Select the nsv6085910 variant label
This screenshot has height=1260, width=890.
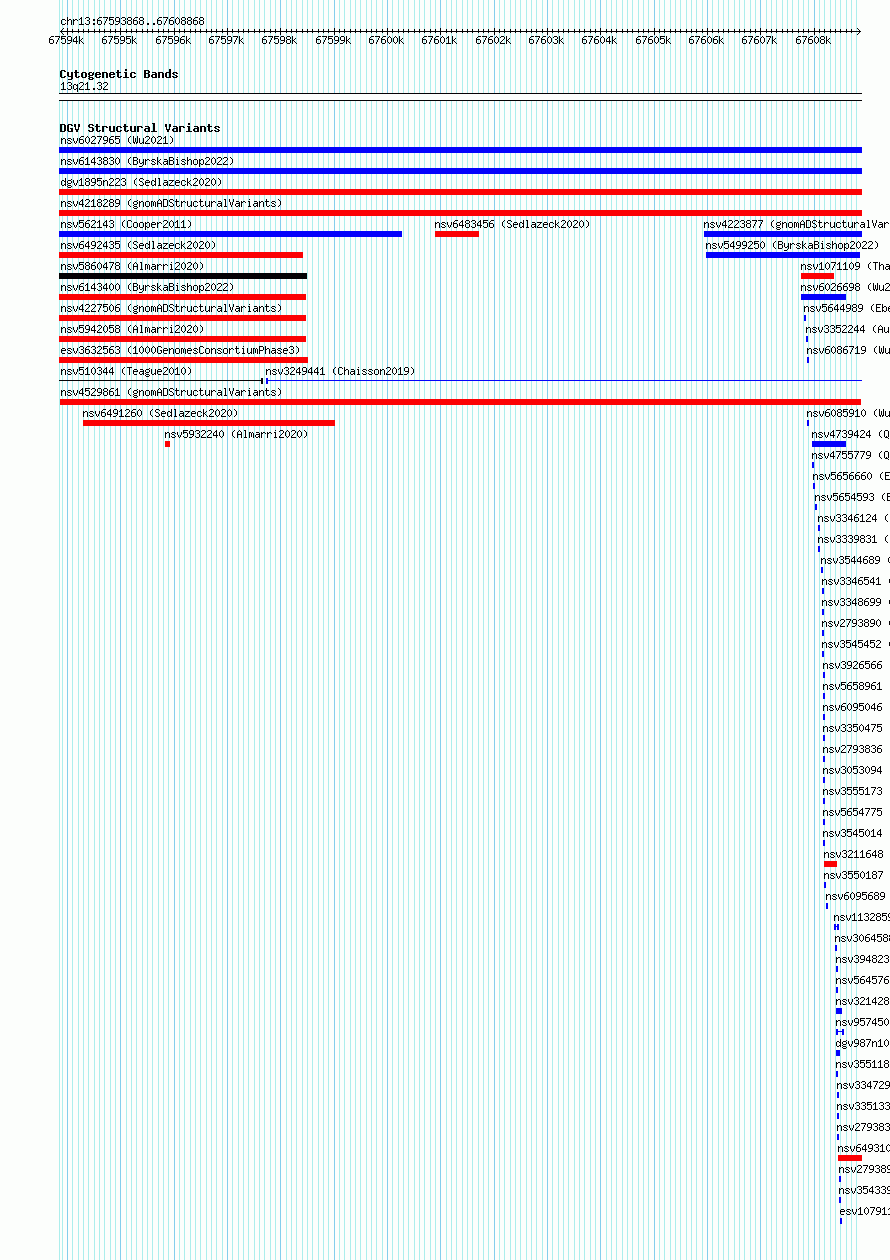(x=848, y=413)
